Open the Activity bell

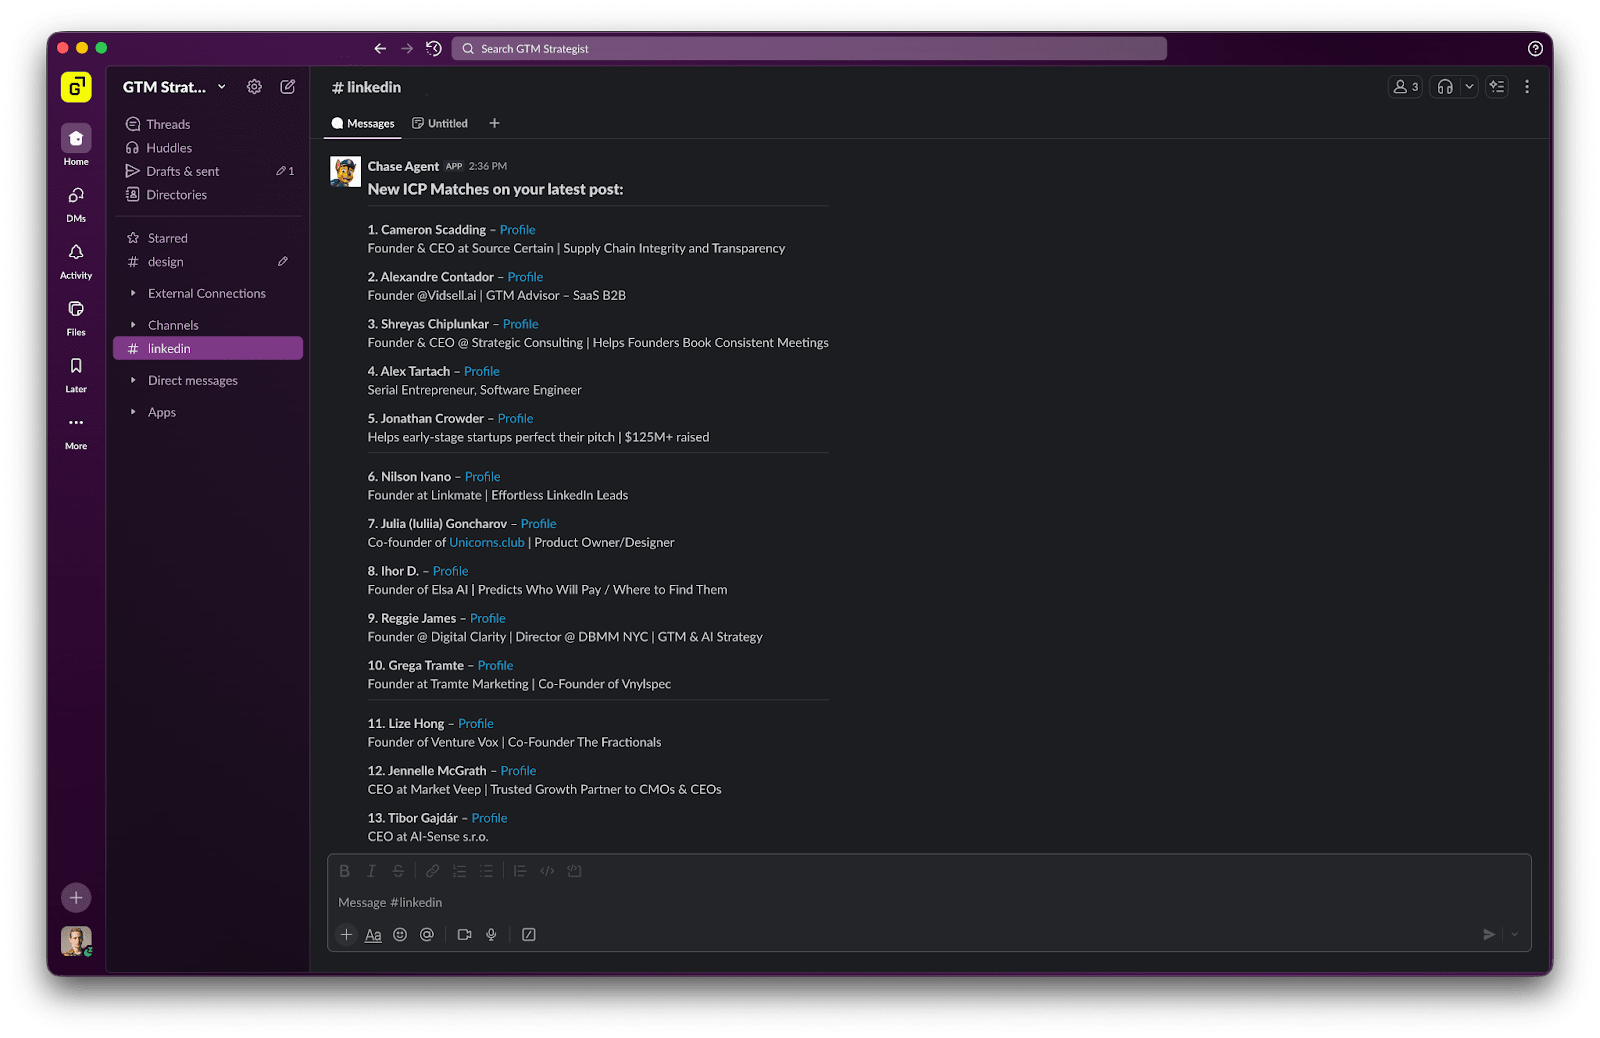tap(76, 260)
